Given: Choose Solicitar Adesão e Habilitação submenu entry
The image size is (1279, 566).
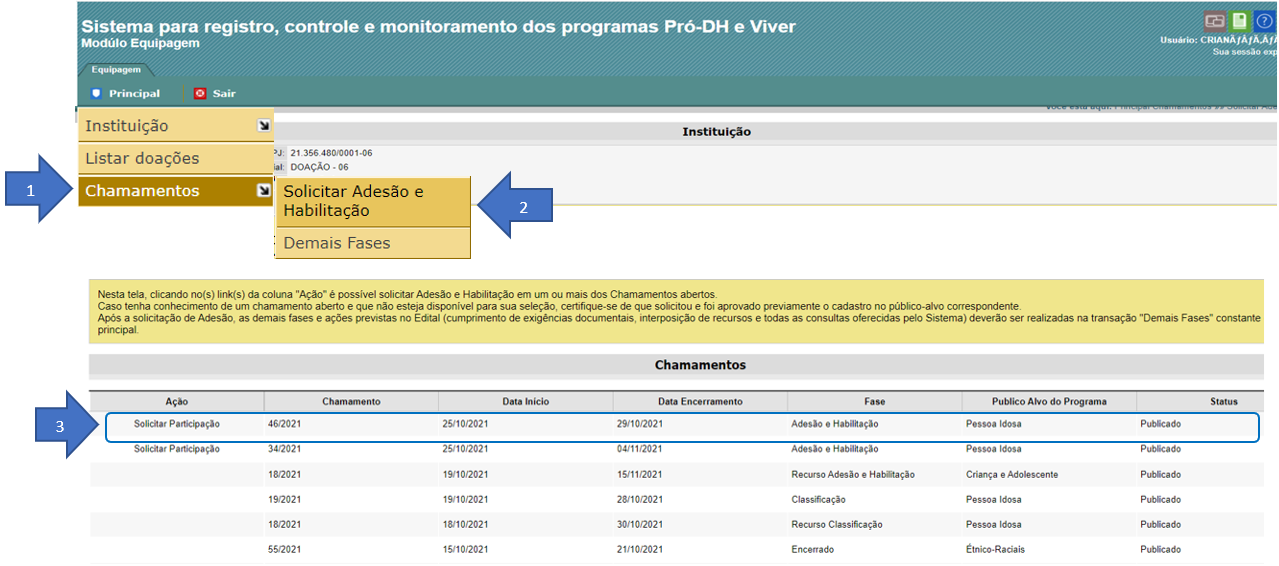Looking at the screenshot, I should pyautogui.click(x=353, y=201).
